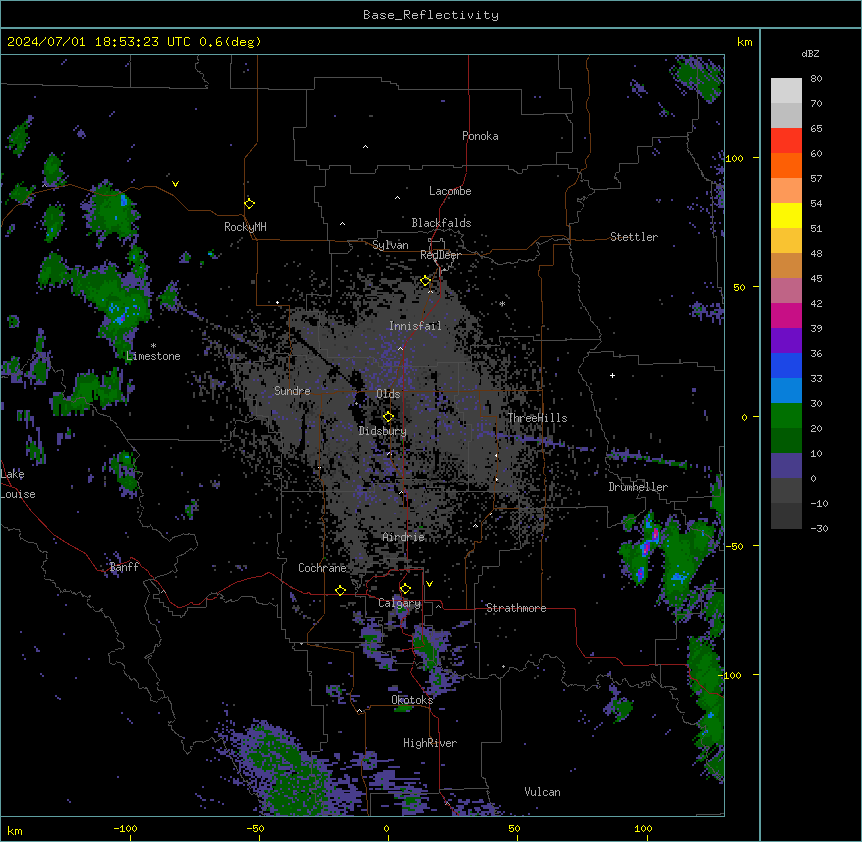Click the Sundre town label
Screen dimensions: 862x842
coord(292,391)
